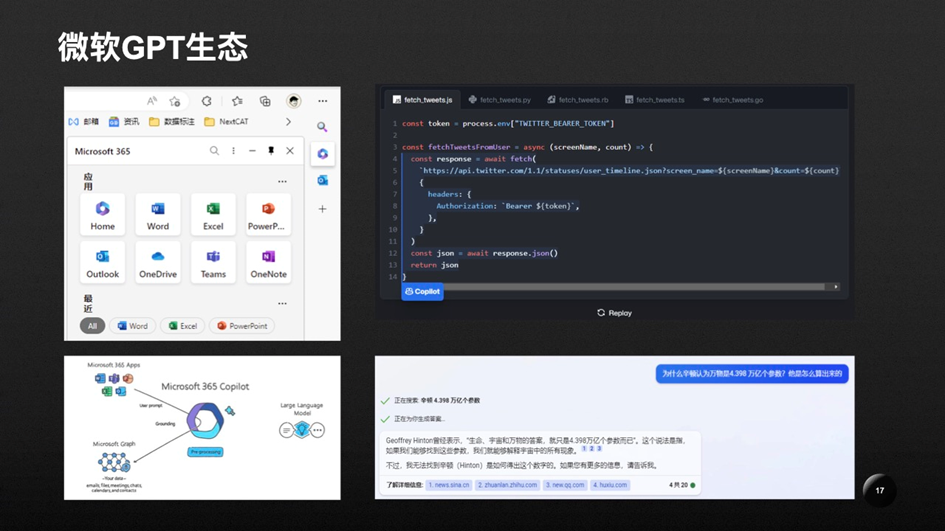Open the OneDrive app tile
Viewport: 945px width, 531px height.
(158, 262)
